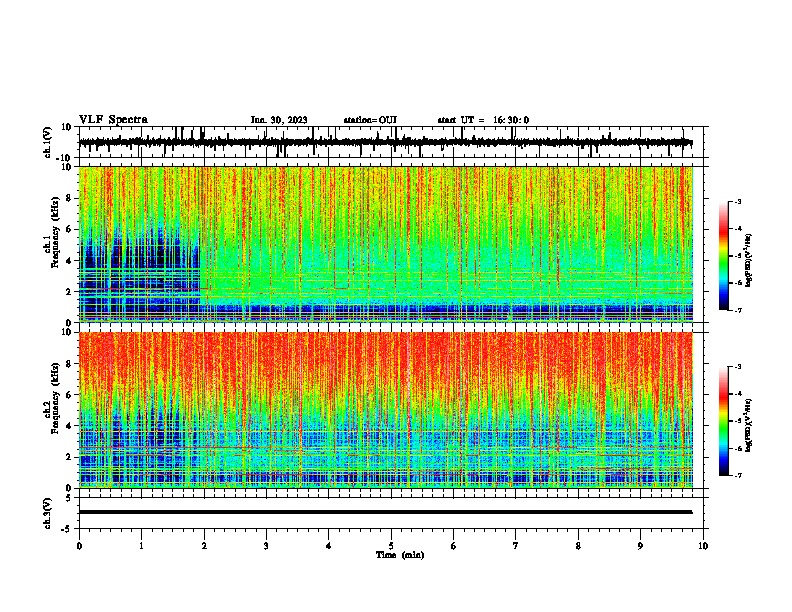The image size is (792, 612).
Task: Click the ch.2 color bar PSD units label
Action: (x=749, y=425)
